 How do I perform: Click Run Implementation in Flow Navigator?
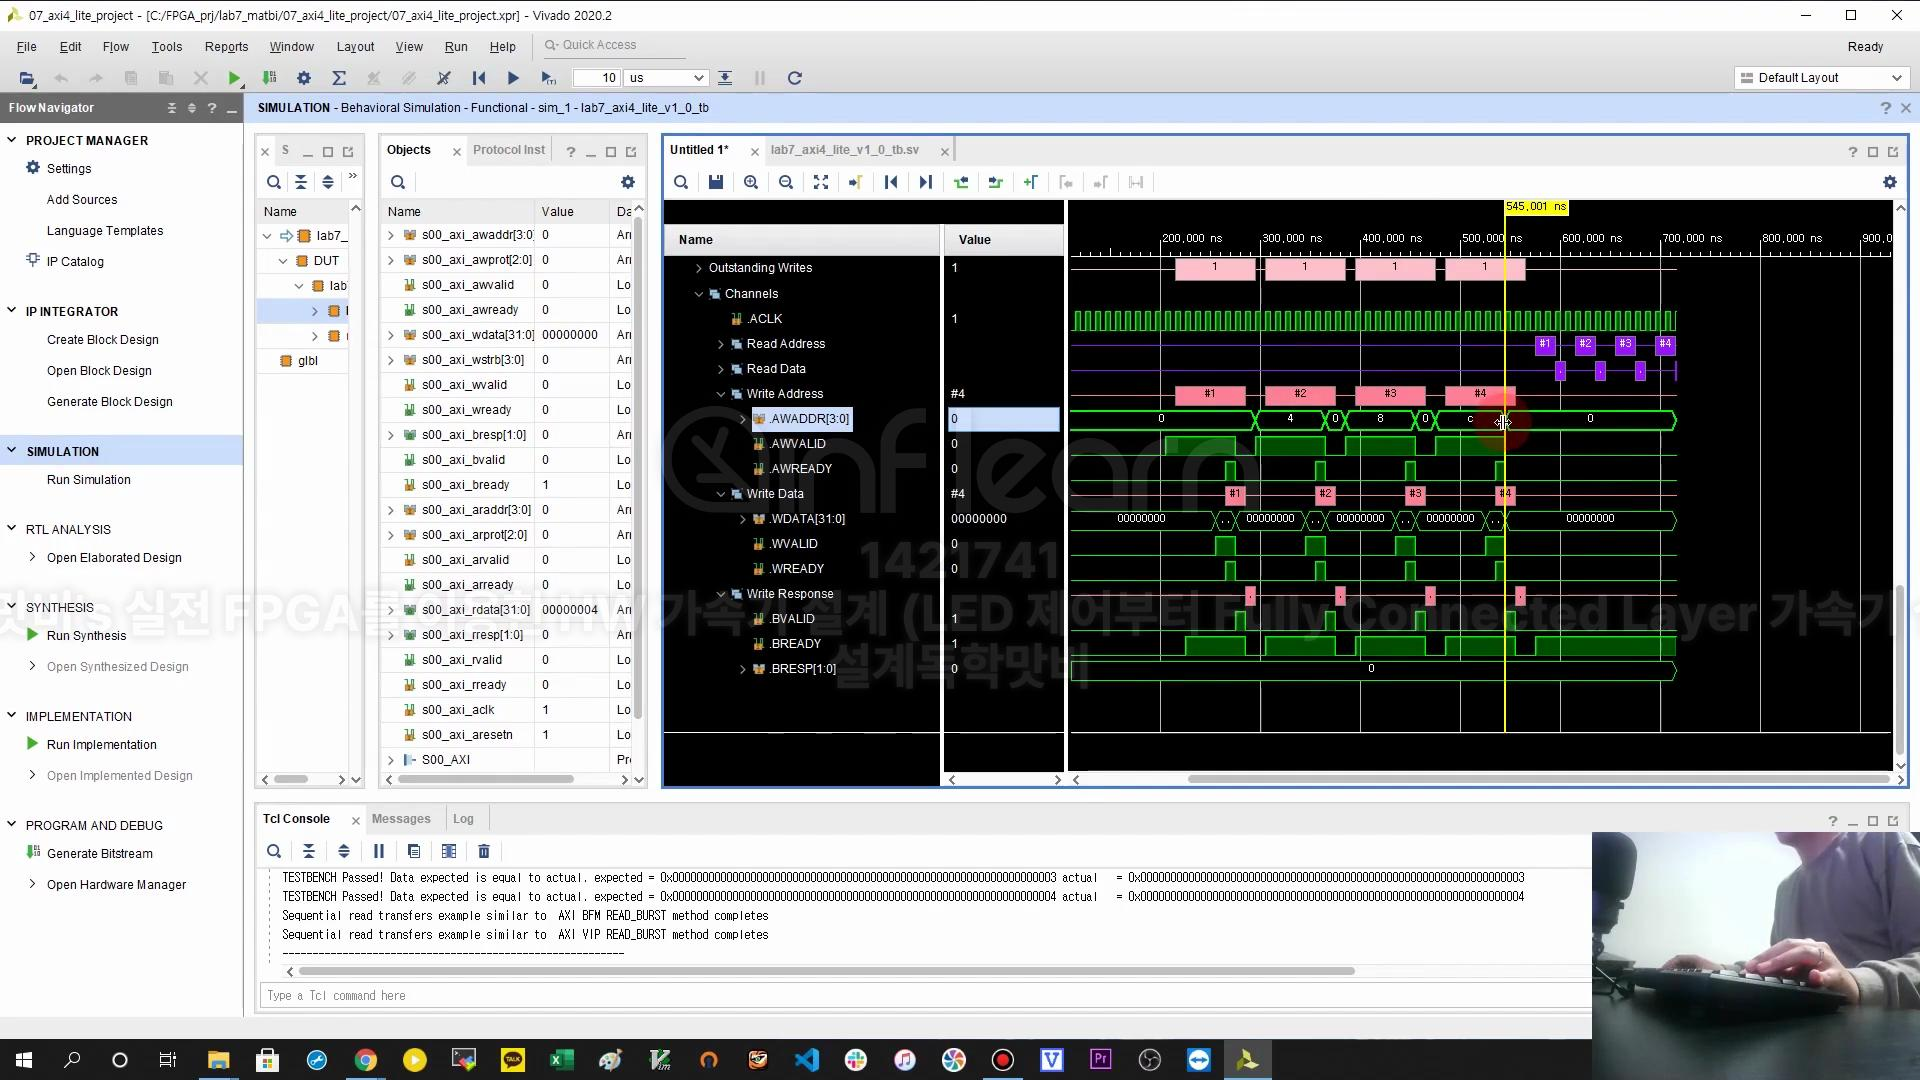click(101, 745)
